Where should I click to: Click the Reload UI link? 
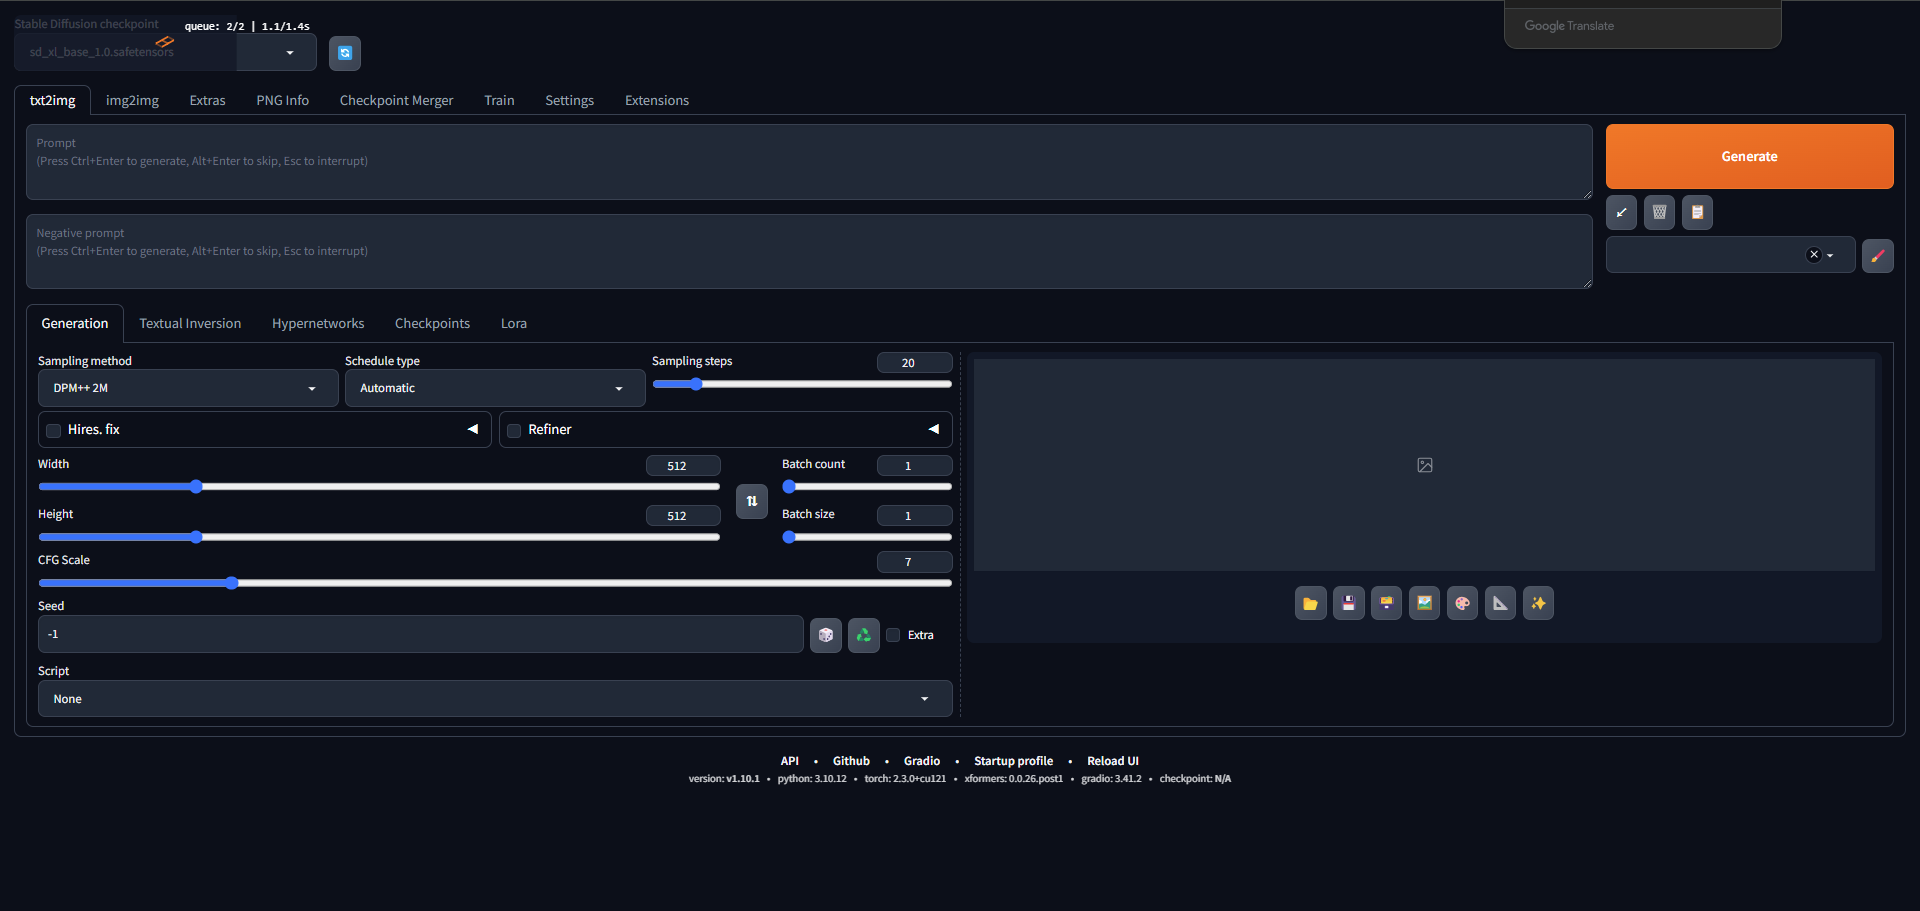tap(1112, 761)
